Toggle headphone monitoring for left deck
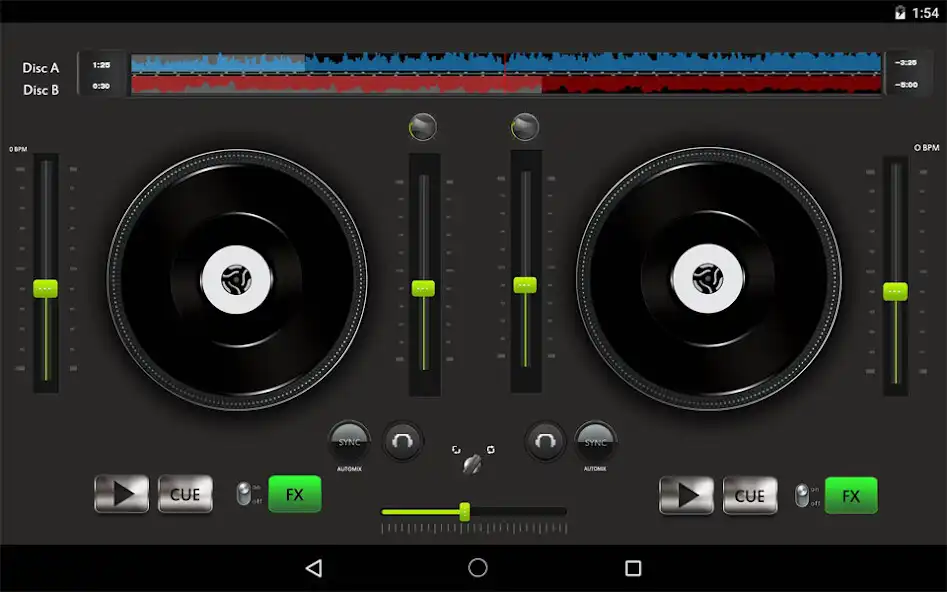The image size is (947, 592). (402, 441)
